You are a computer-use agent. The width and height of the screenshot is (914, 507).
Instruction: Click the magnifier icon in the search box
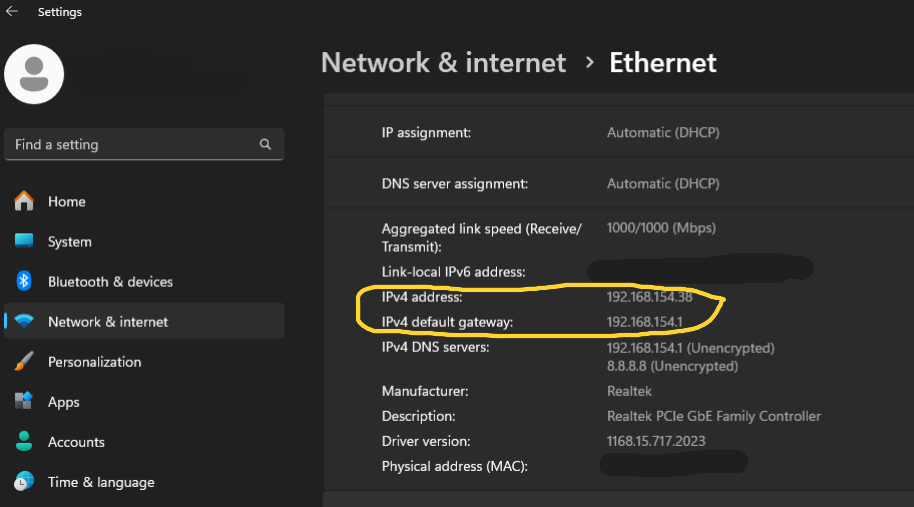(265, 144)
